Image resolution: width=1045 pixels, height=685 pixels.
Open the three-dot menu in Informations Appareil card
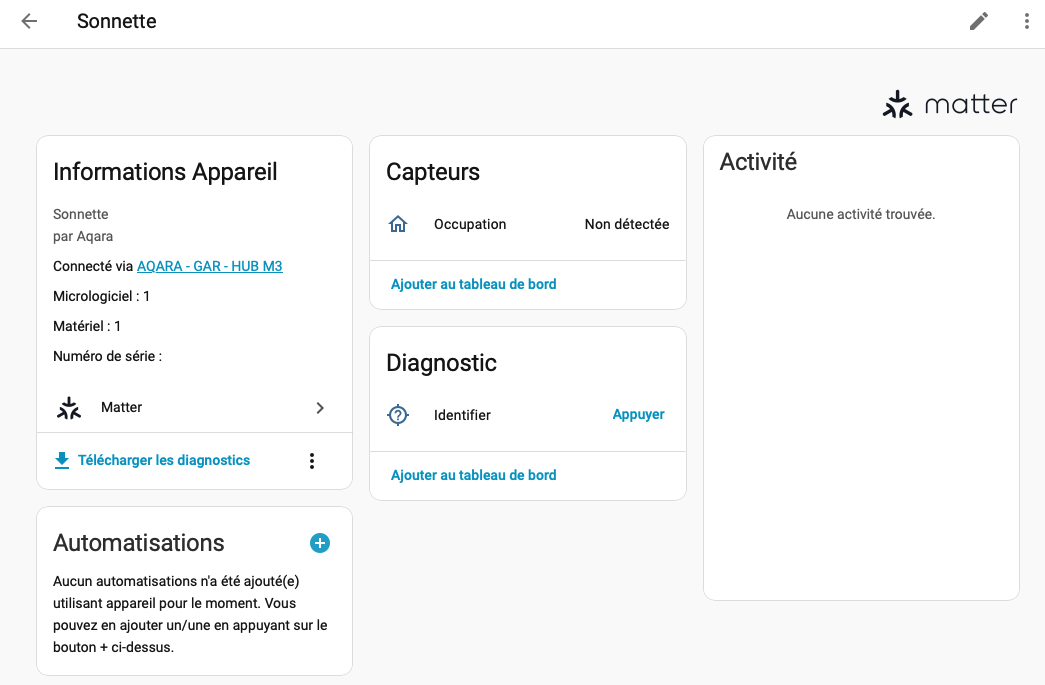[x=312, y=461]
